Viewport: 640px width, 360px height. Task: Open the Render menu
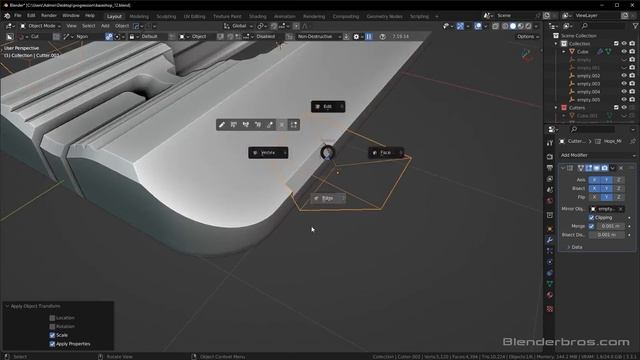[x=49, y=16]
